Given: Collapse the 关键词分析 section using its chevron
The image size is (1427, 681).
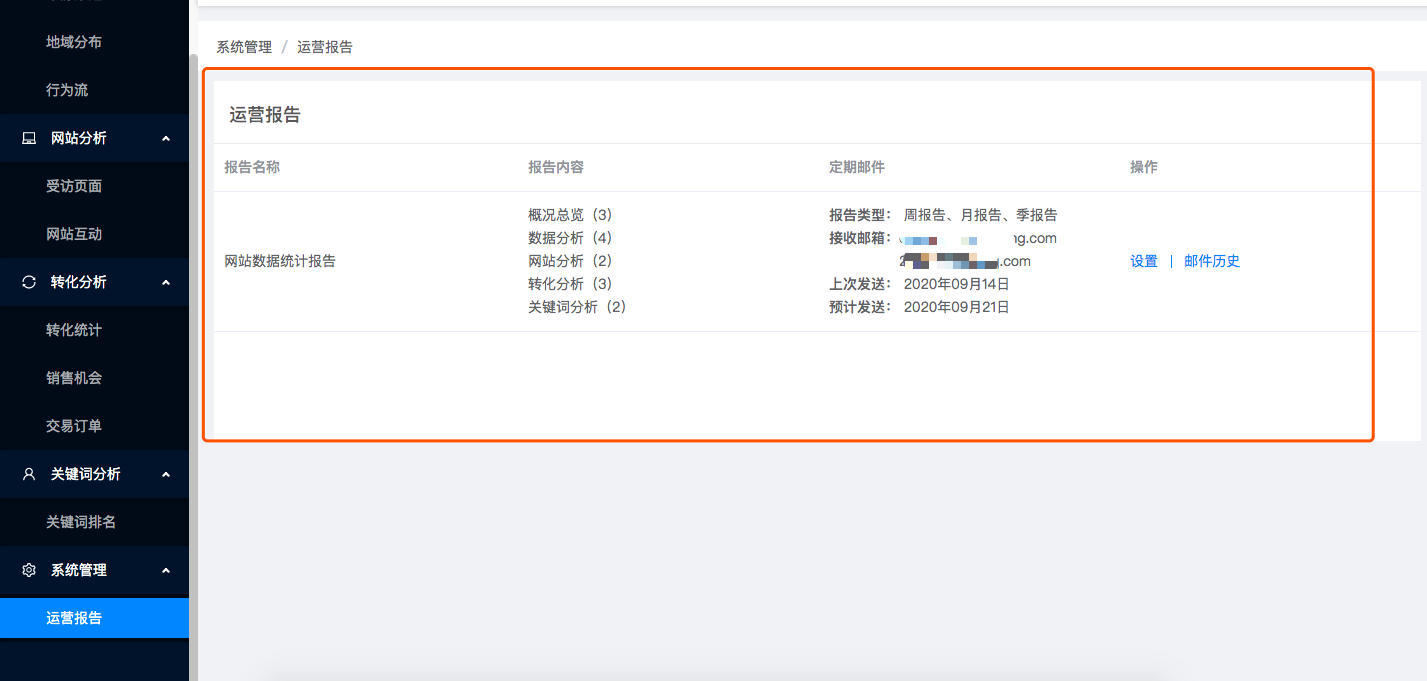Looking at the screenshot, I should coord(166,474).
